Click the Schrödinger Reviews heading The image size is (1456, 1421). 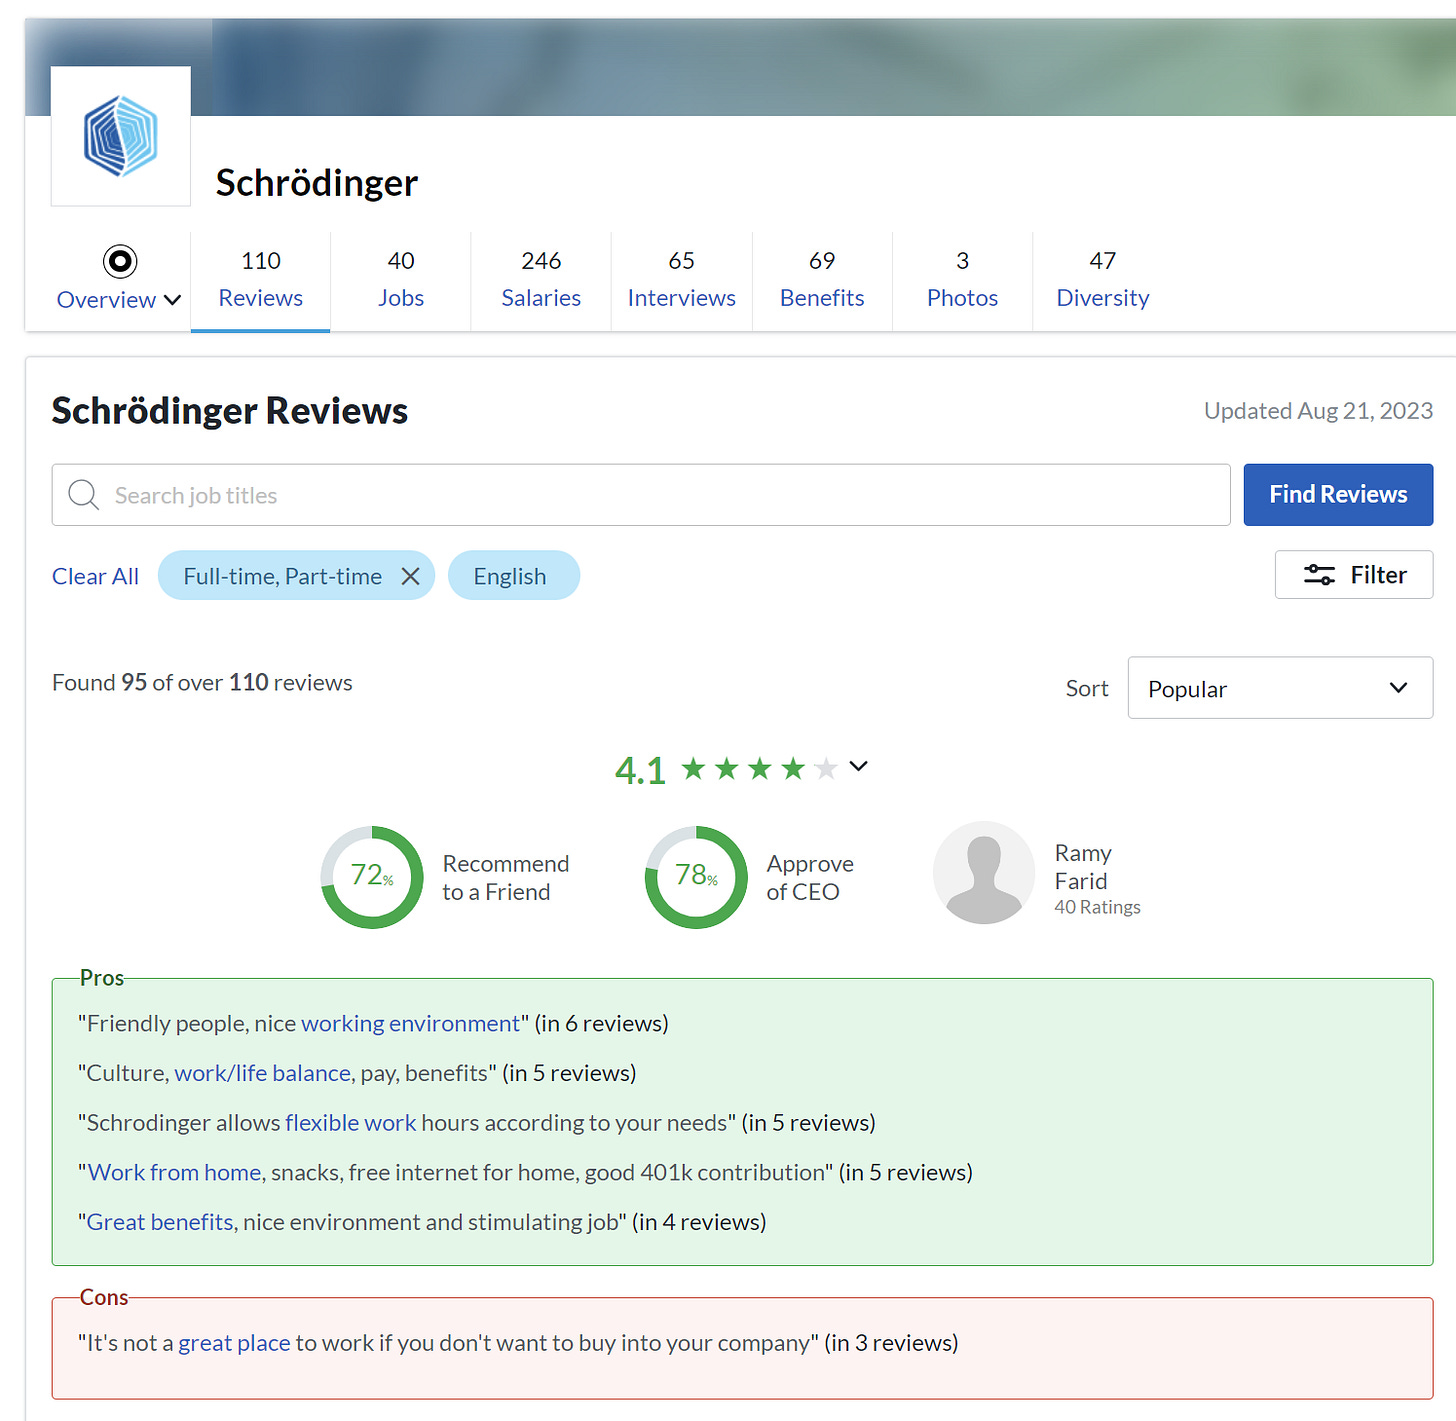pyautogui.click(x=230, y=411)
